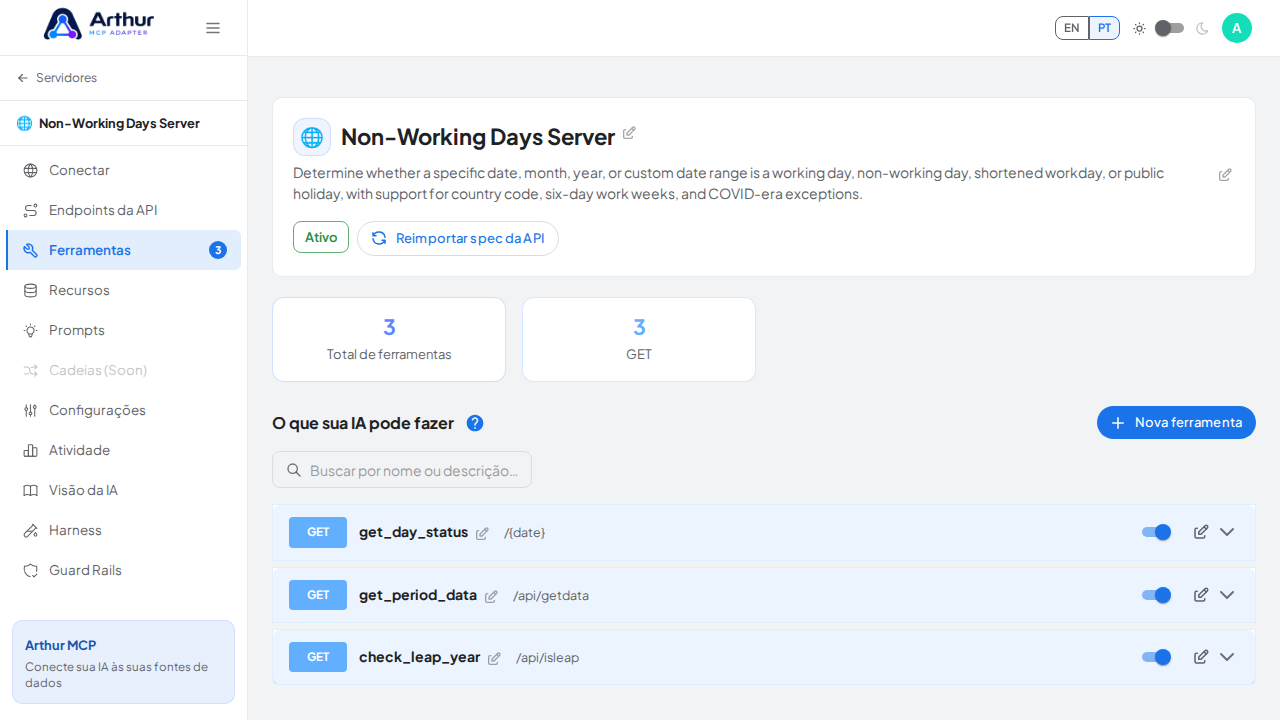Screen dimensions: 1280x720
Task: Click the sun light-theme icon
Action: click(1139, 28)
